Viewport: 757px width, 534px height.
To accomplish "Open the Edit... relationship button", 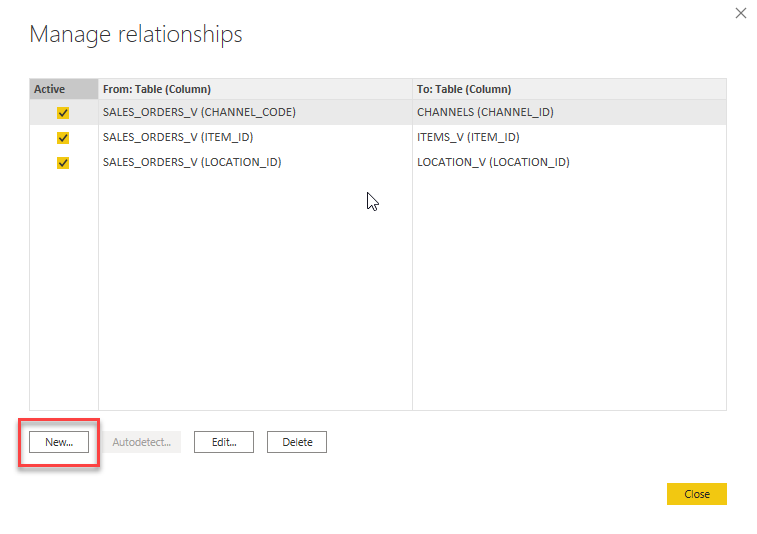I will tap(224, 442).
